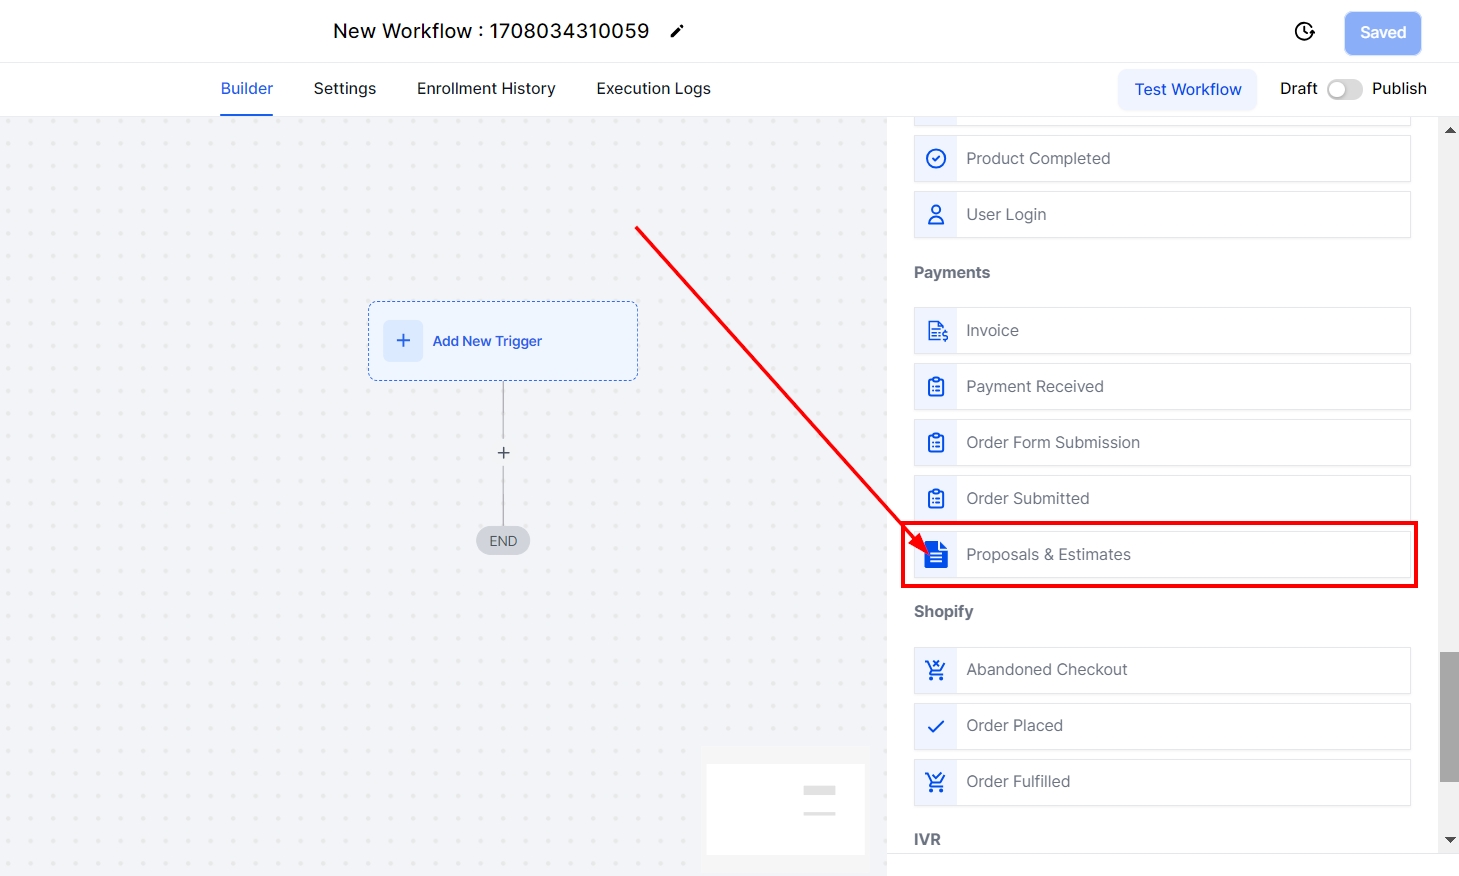1459x876 pixels.
Task: Click the User Login person icon
Action: tap(936, 215)
